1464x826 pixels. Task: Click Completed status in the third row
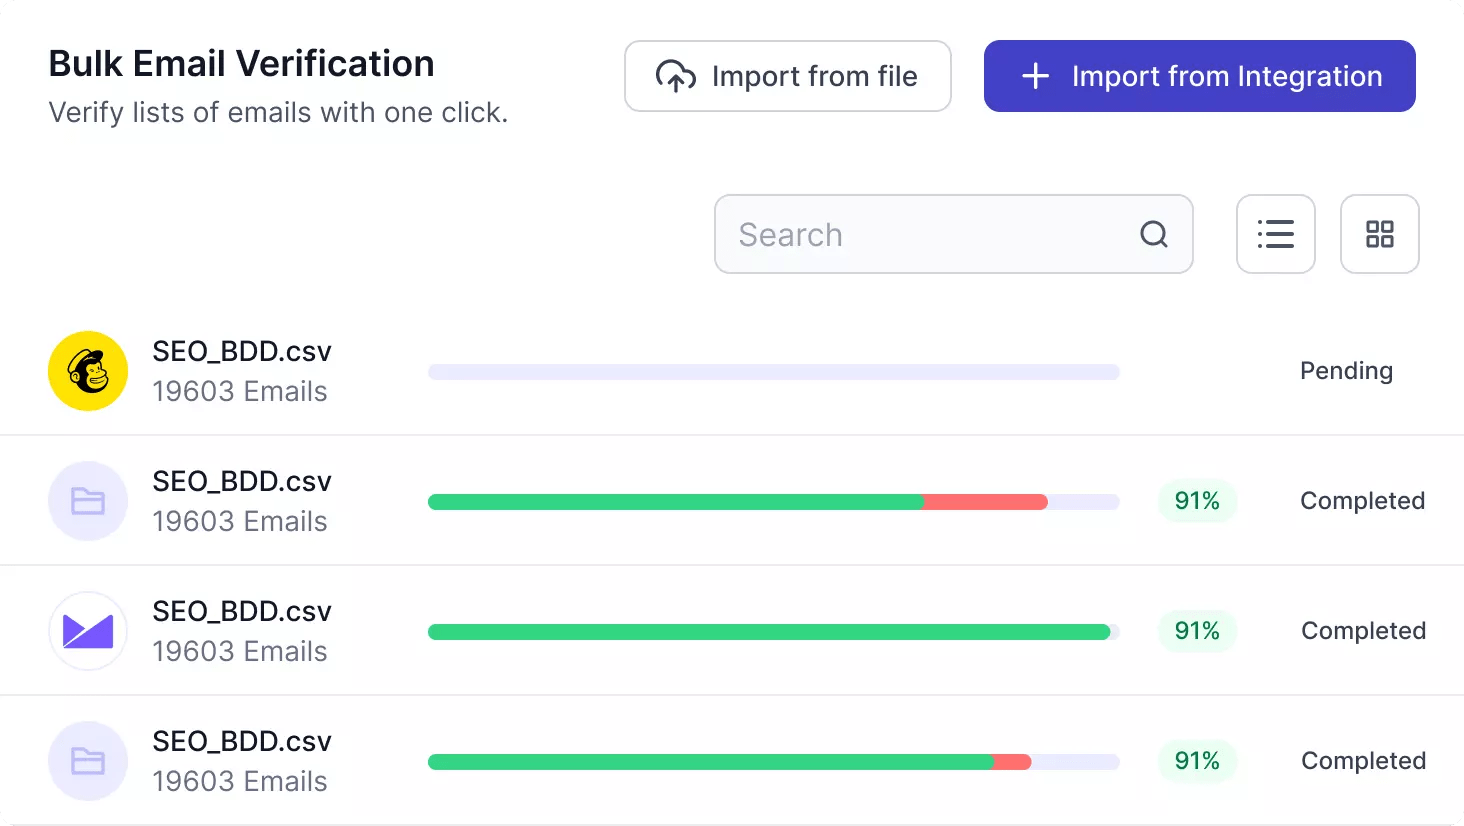[x=1363, y=631]
